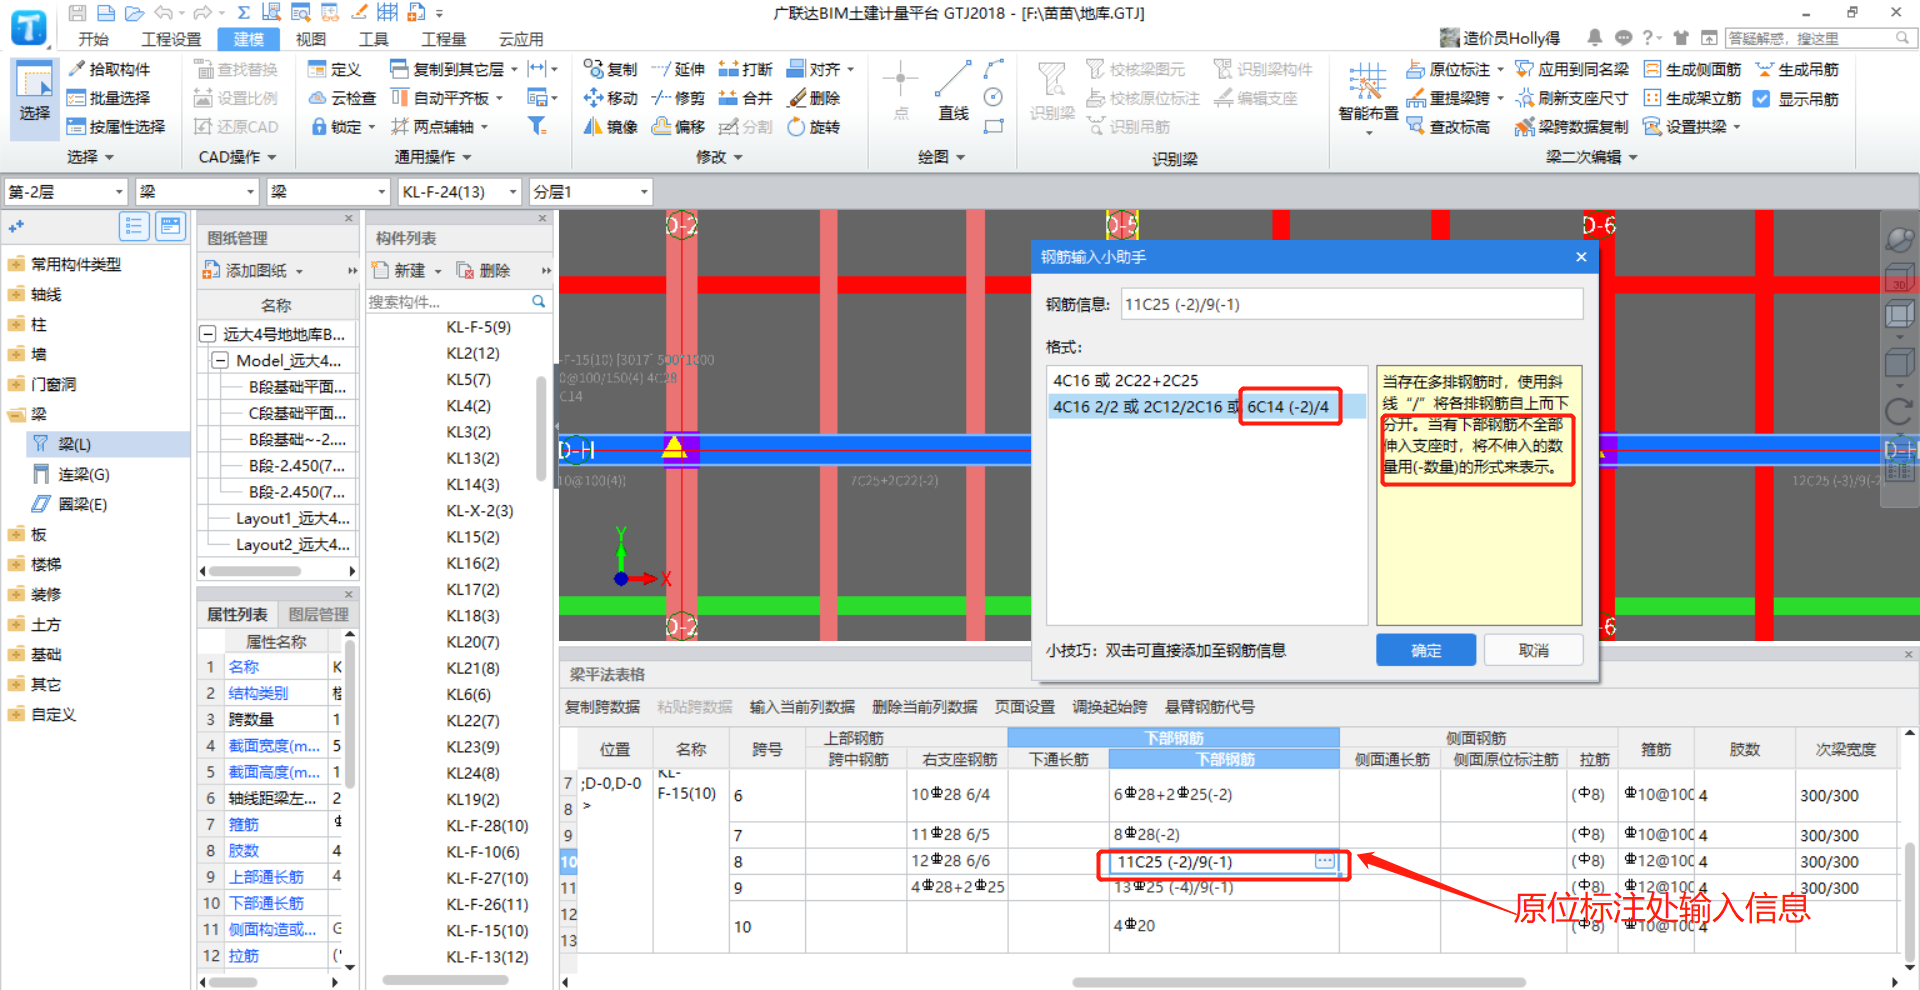1920x990 pixels.
Task: Click the 页面设置 button in beam table
Action: click(x=1025, y=707)
